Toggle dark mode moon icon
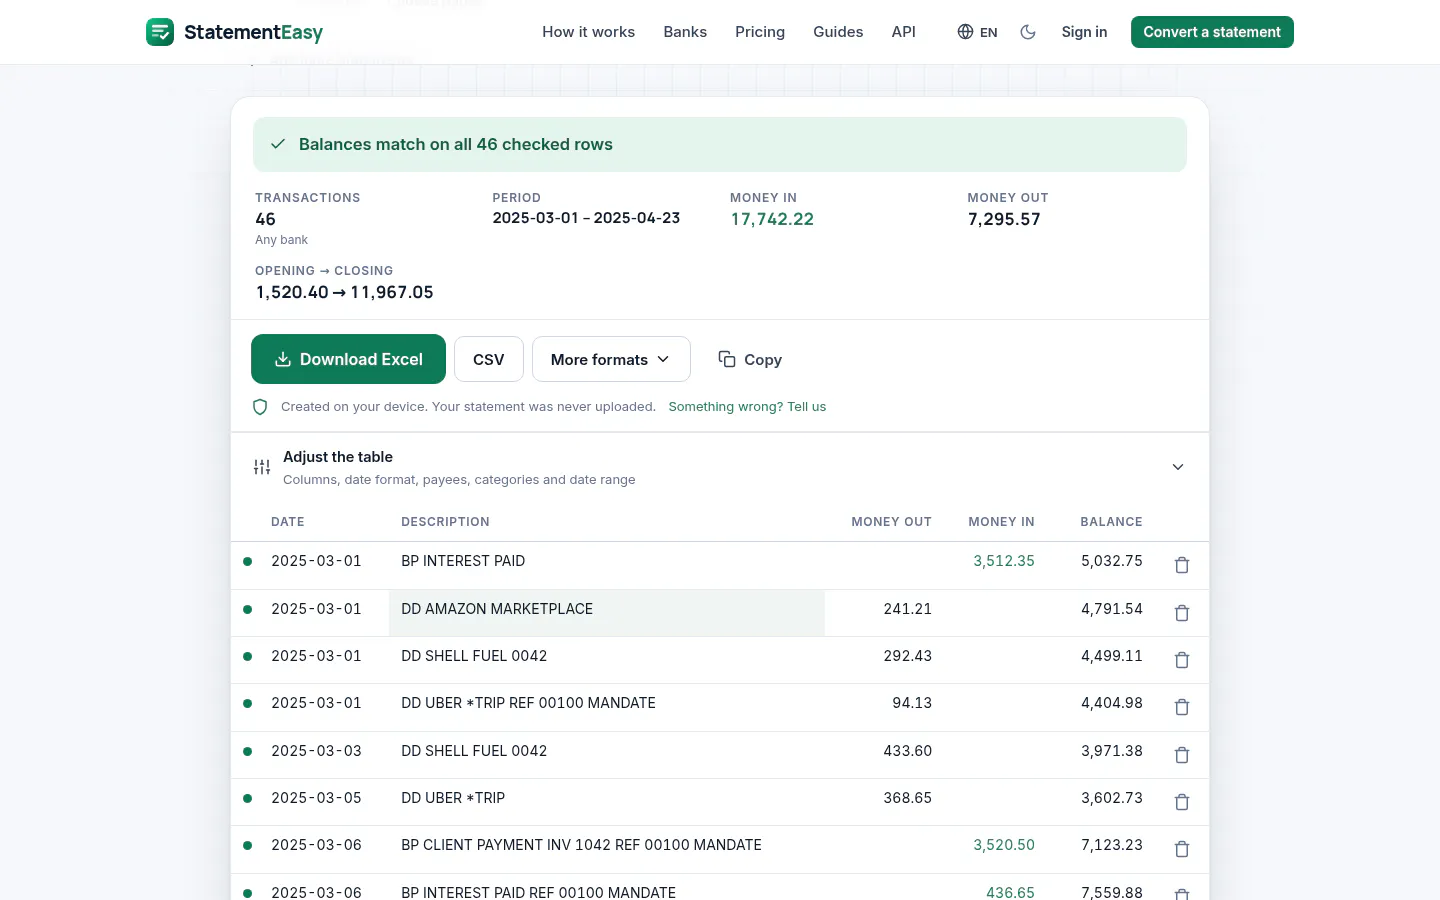1440x900 pixels. coord(1028,32)
